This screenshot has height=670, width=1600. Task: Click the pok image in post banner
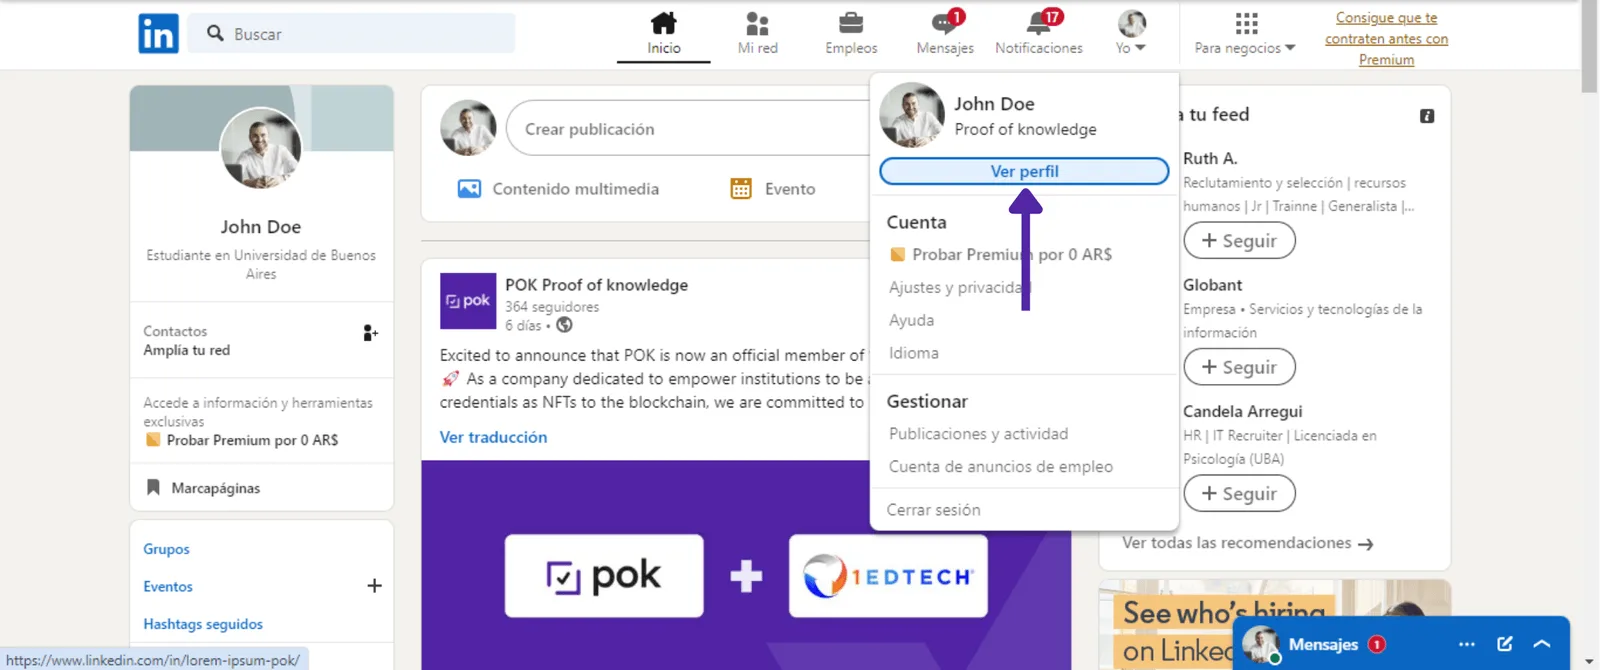pos(604,576)
